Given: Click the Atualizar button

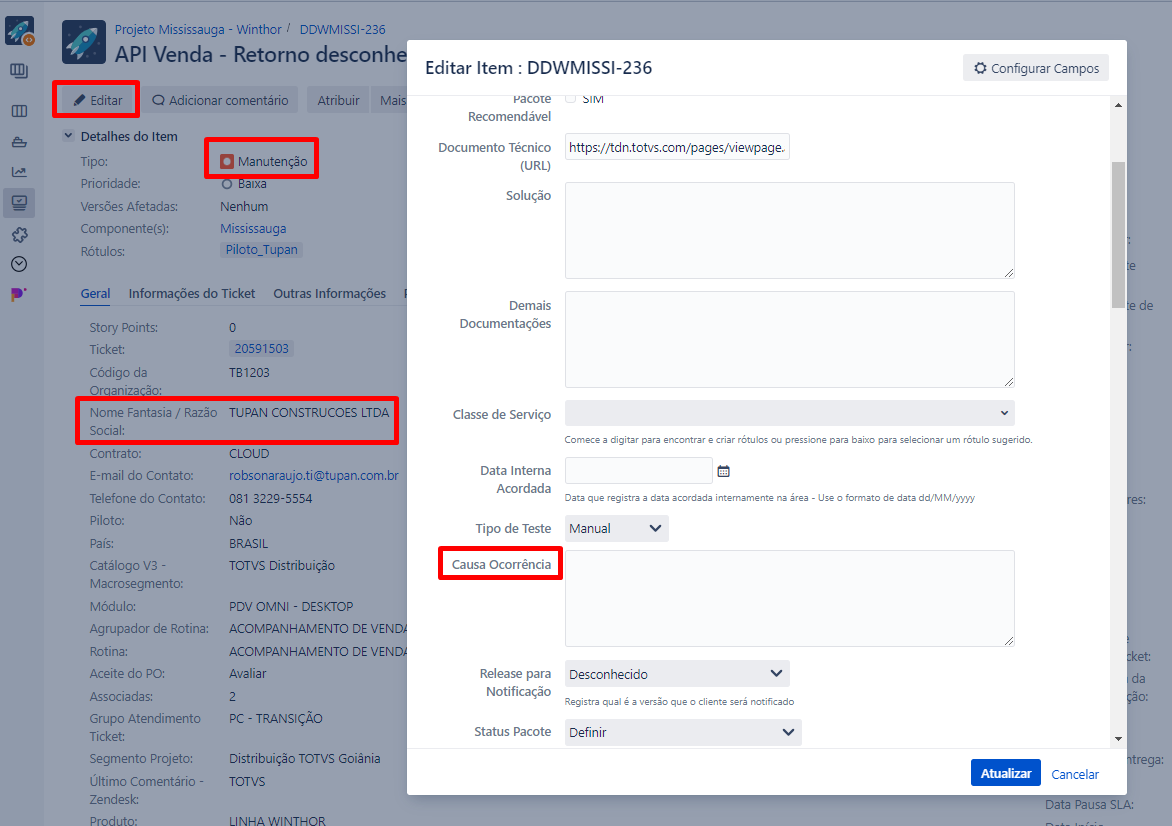Looking at the screenshot, I should point(1005,773).
